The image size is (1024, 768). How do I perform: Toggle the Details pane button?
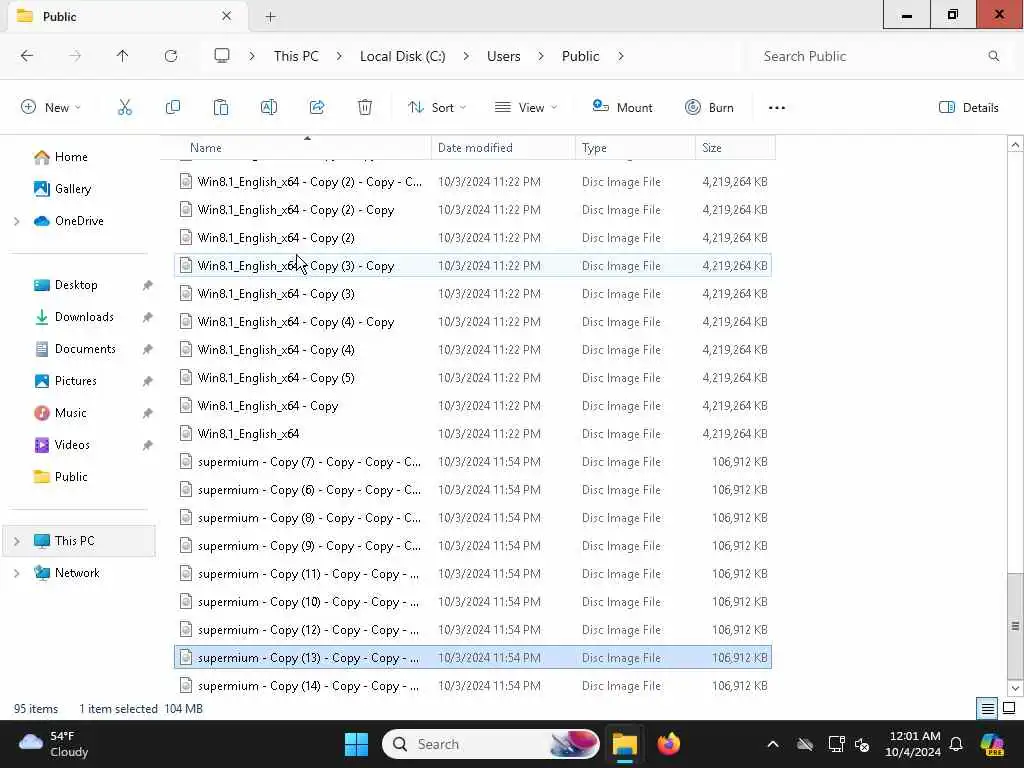coord(968,108)
